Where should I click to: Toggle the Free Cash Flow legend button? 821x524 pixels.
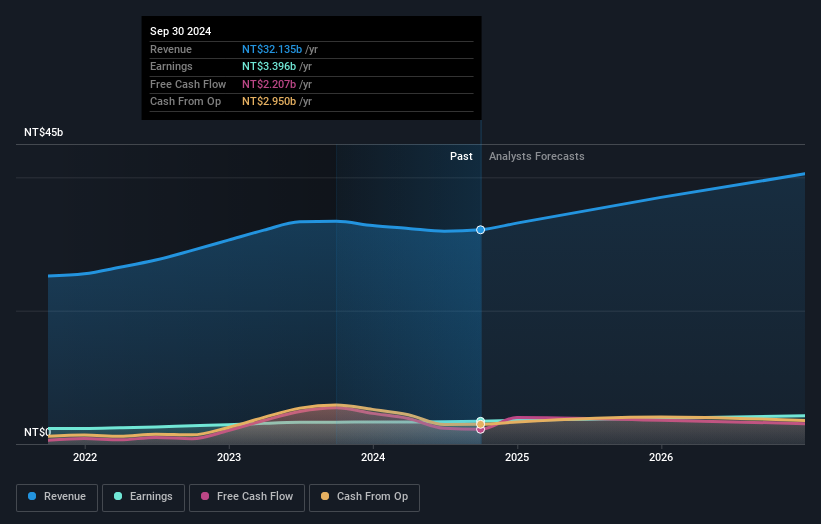247,497
